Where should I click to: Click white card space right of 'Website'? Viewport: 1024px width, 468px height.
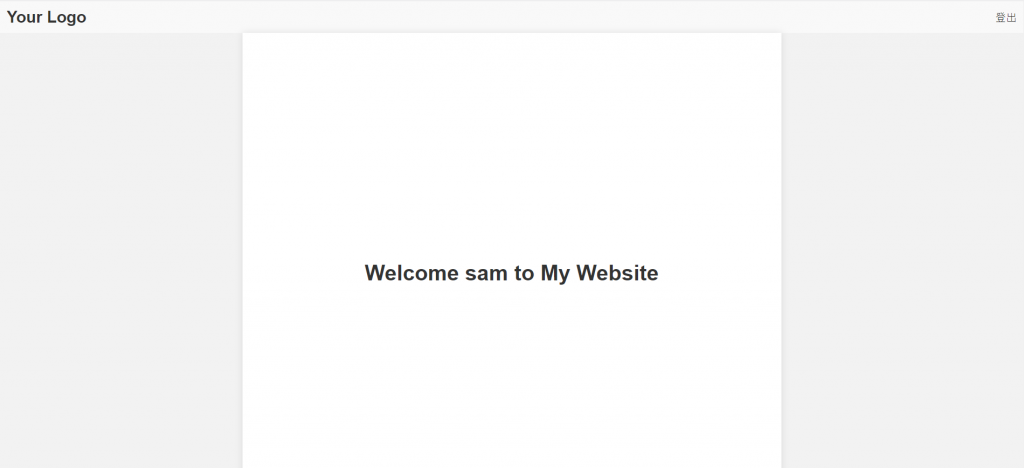tap(720, 273)
